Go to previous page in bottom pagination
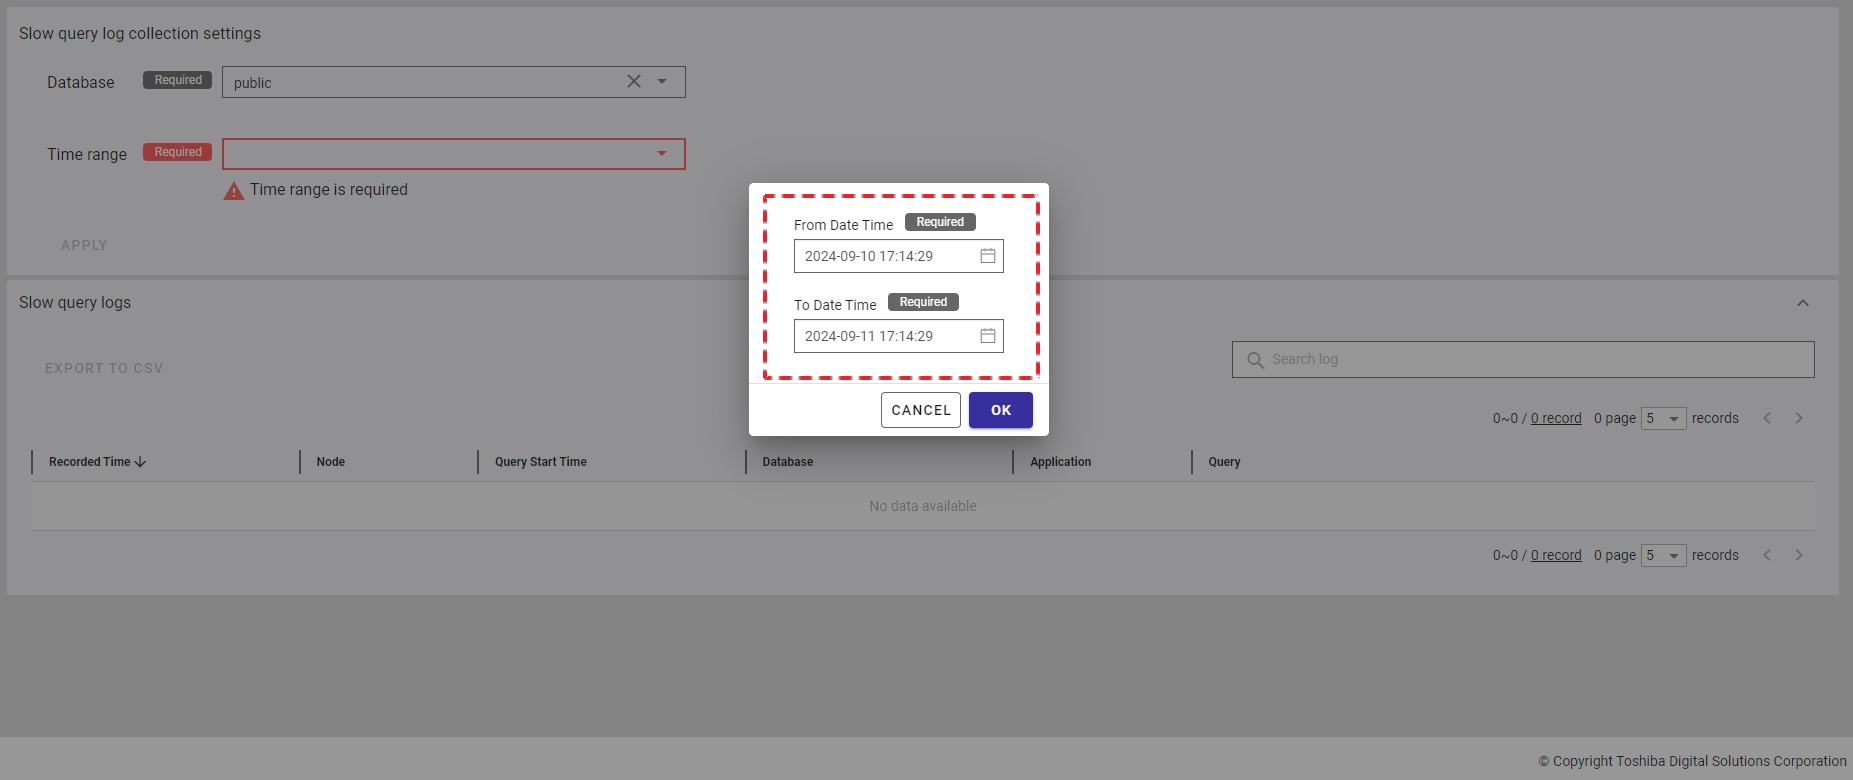The height and width of the screenshot is (780, 1853). (1767, 555)
